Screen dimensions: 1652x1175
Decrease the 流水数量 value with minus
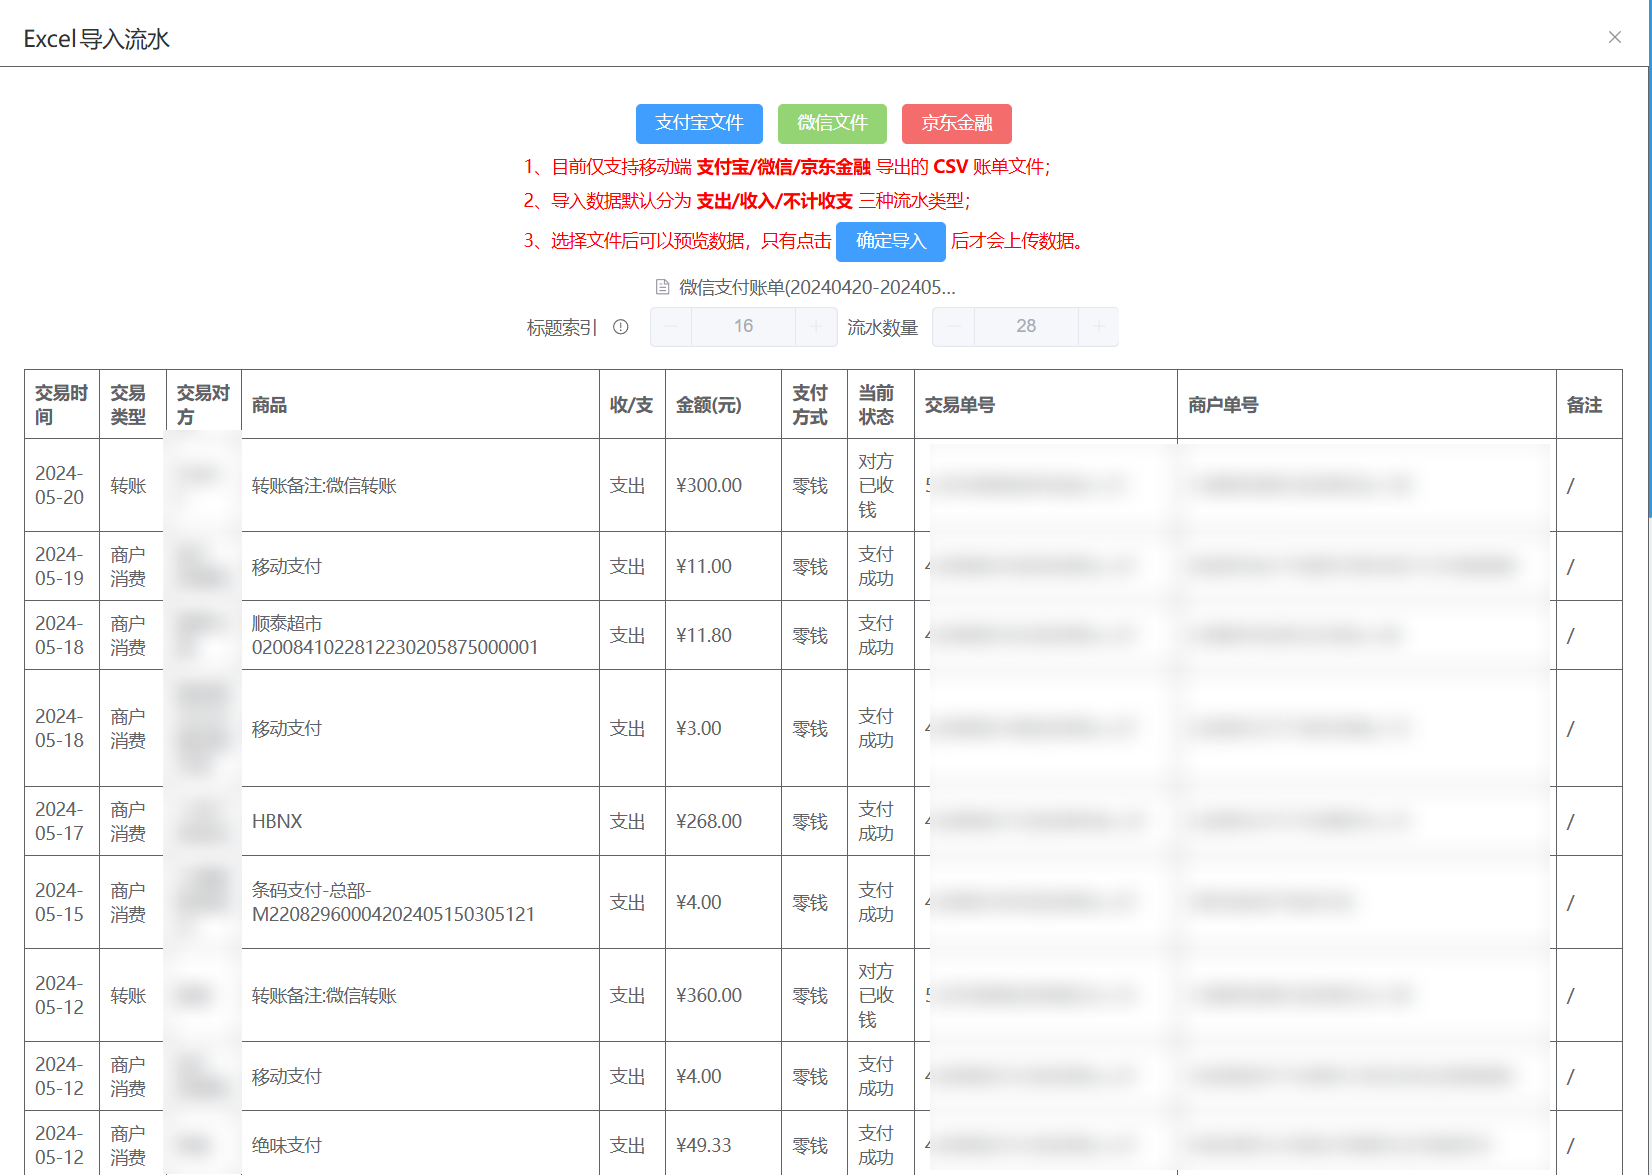954,327
